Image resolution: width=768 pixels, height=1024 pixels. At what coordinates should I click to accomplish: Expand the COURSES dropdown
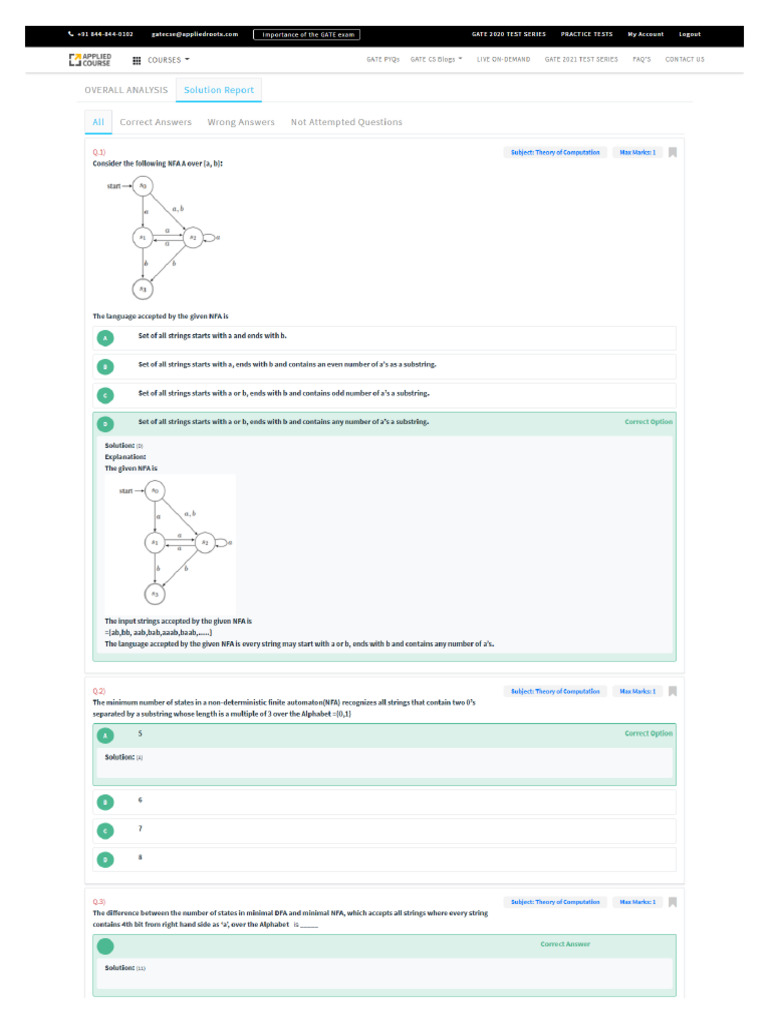(x=168, y=60)
